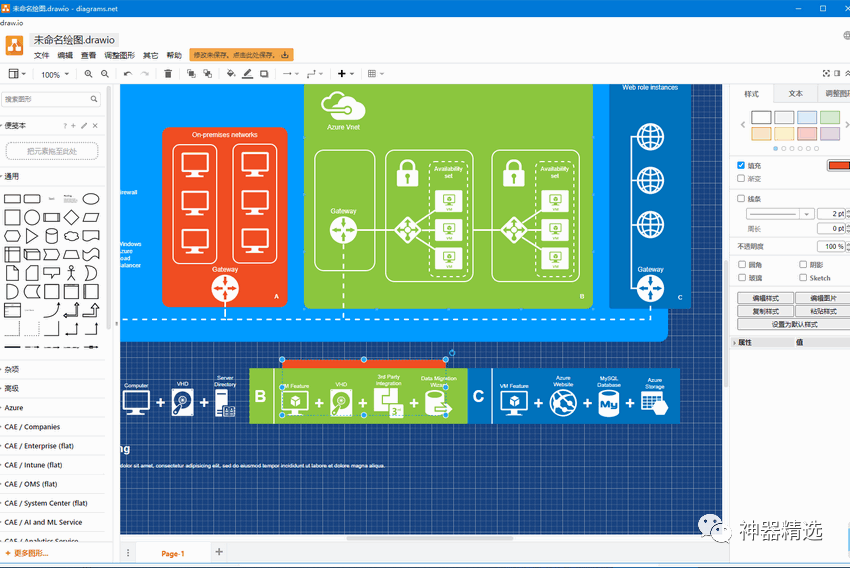
Task: Enable the 玻璃 glass checkbox
Action: [742, 277]
